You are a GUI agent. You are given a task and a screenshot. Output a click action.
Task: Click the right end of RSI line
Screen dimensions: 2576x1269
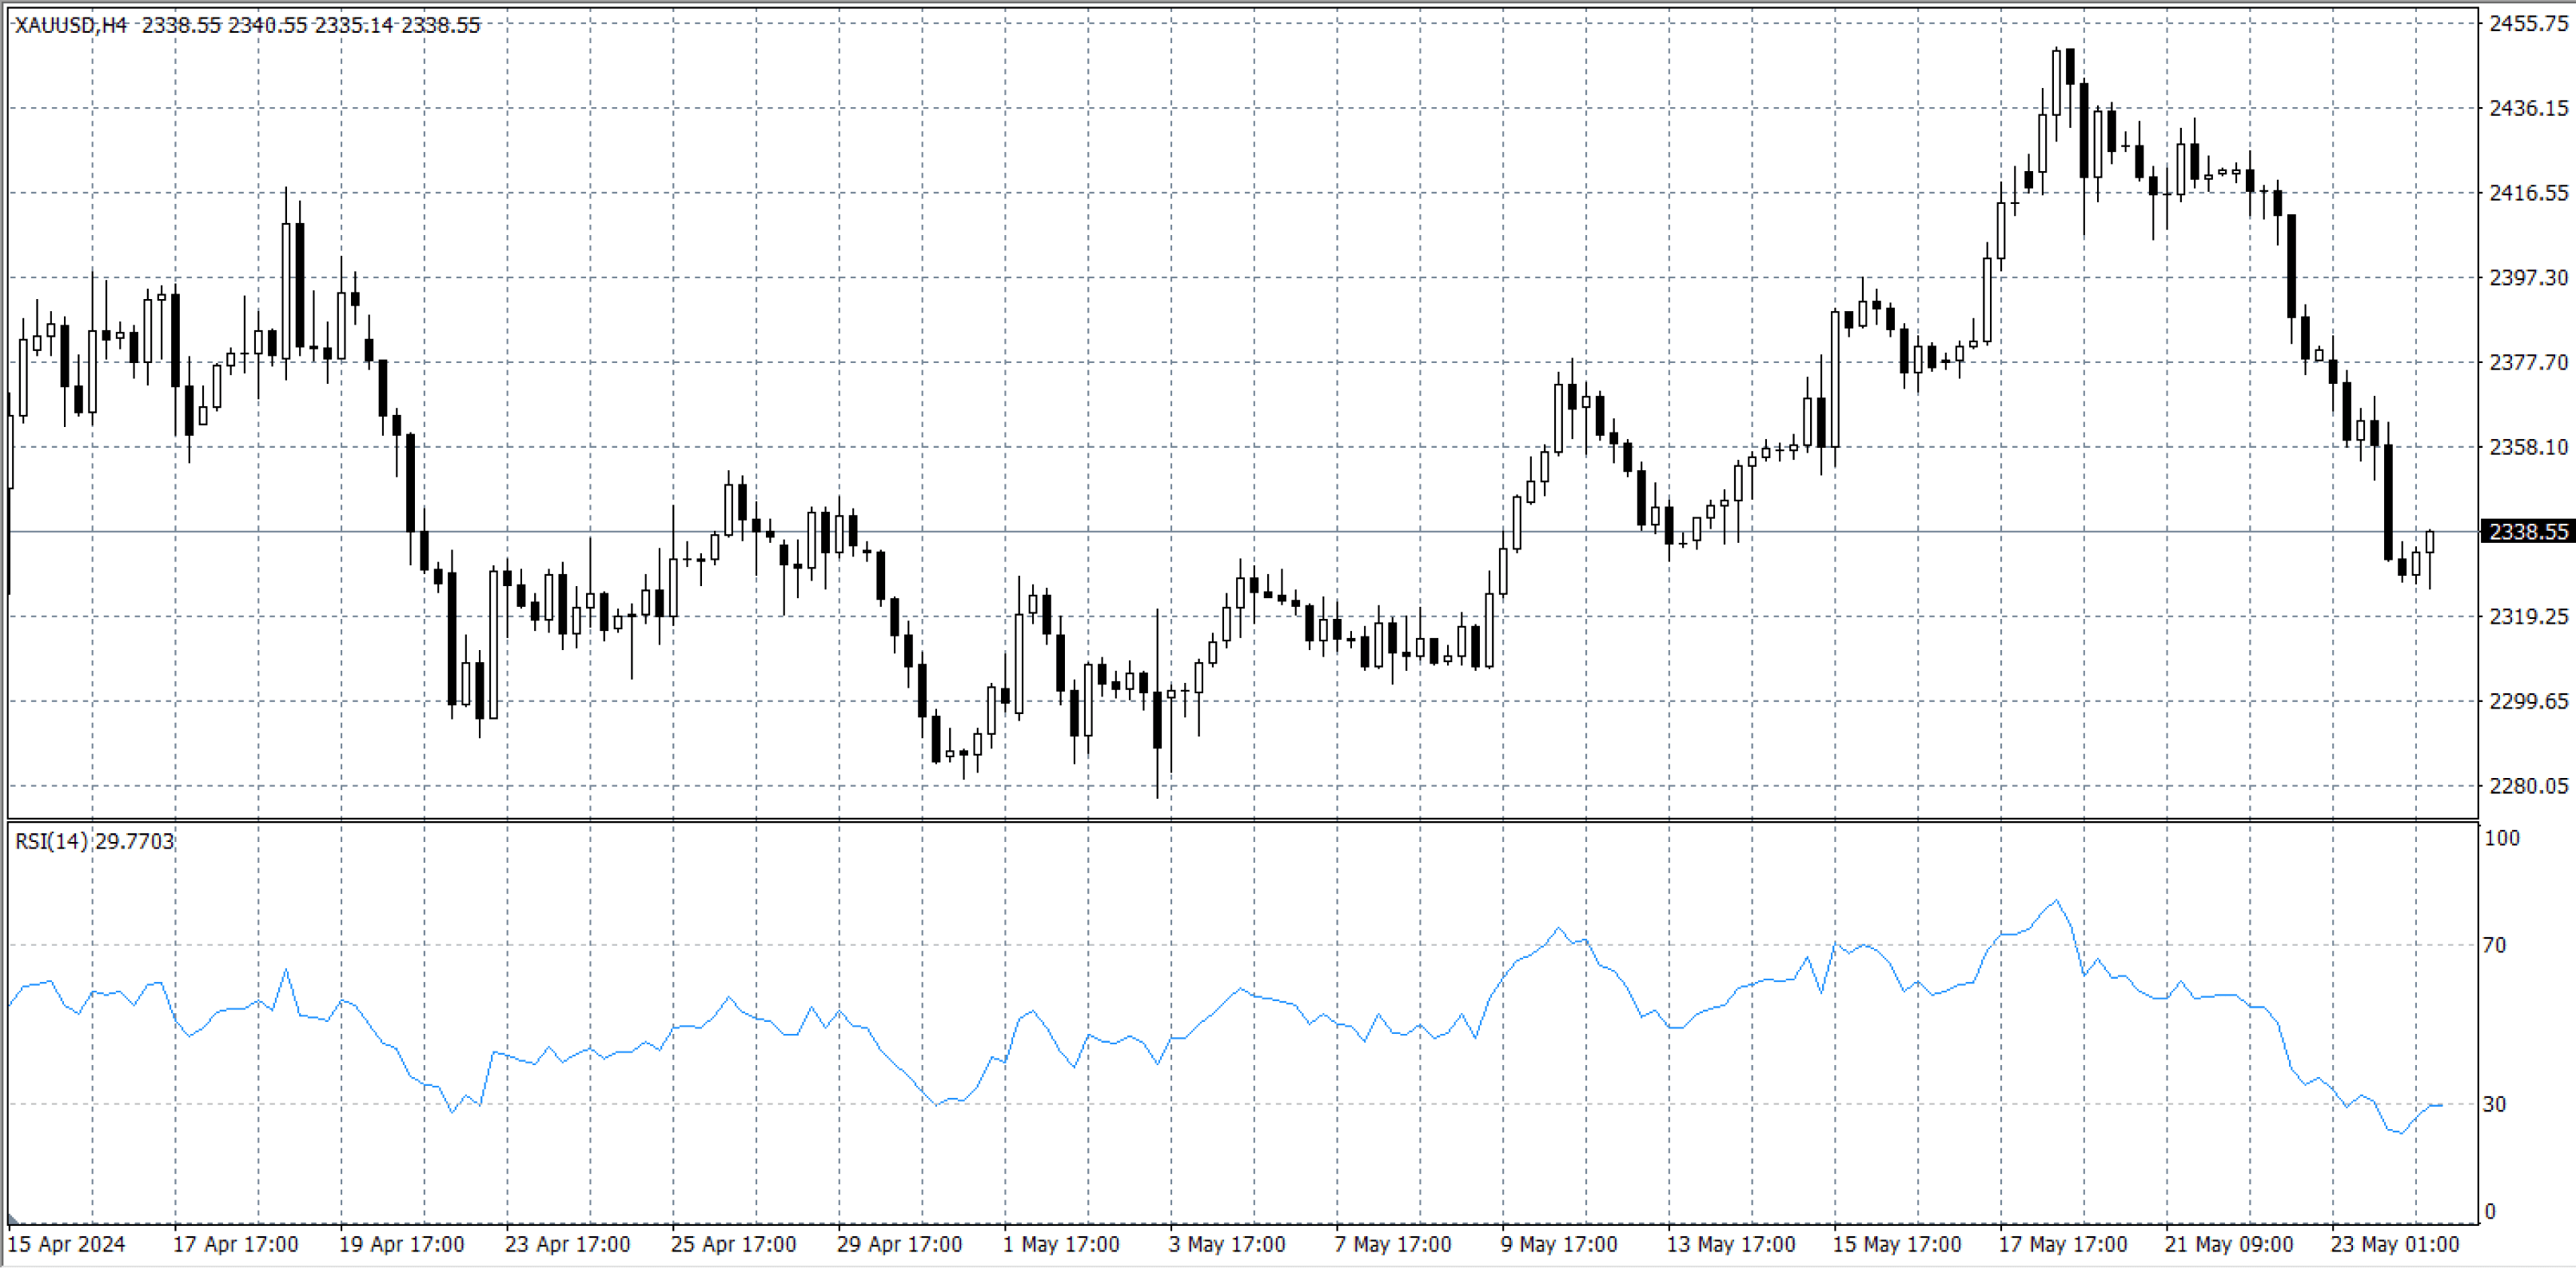tap(2441, 1105)
